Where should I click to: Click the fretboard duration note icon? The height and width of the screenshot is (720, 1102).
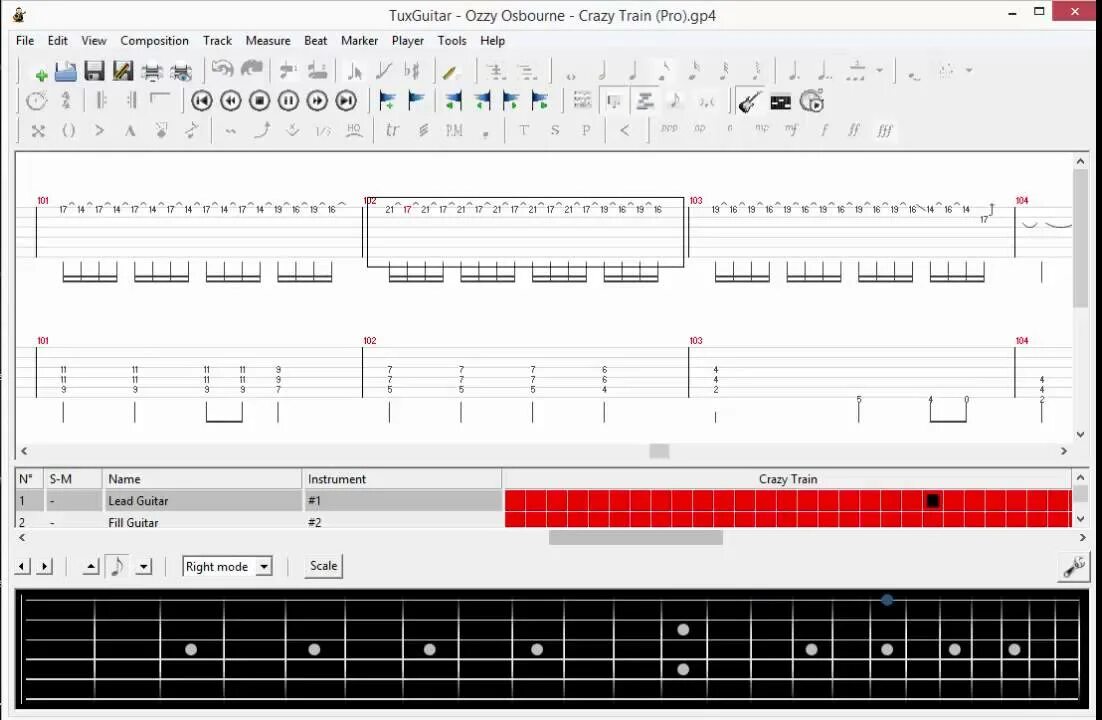click(117, 566)
